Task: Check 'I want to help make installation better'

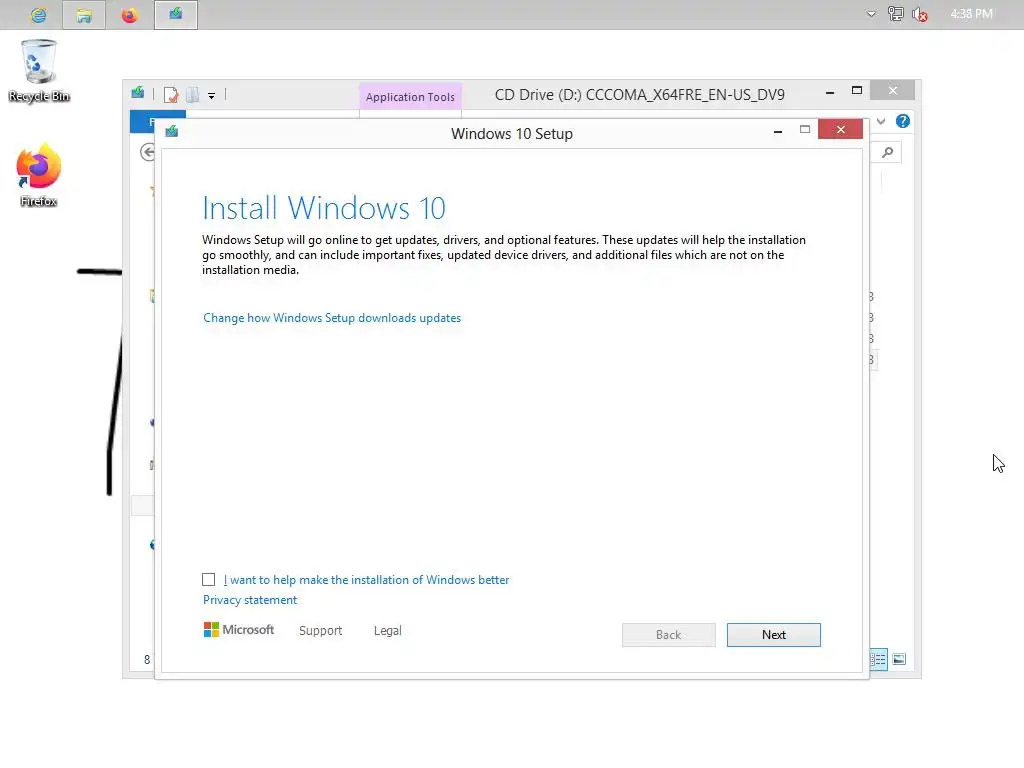Action: click(x=208, y=579)
